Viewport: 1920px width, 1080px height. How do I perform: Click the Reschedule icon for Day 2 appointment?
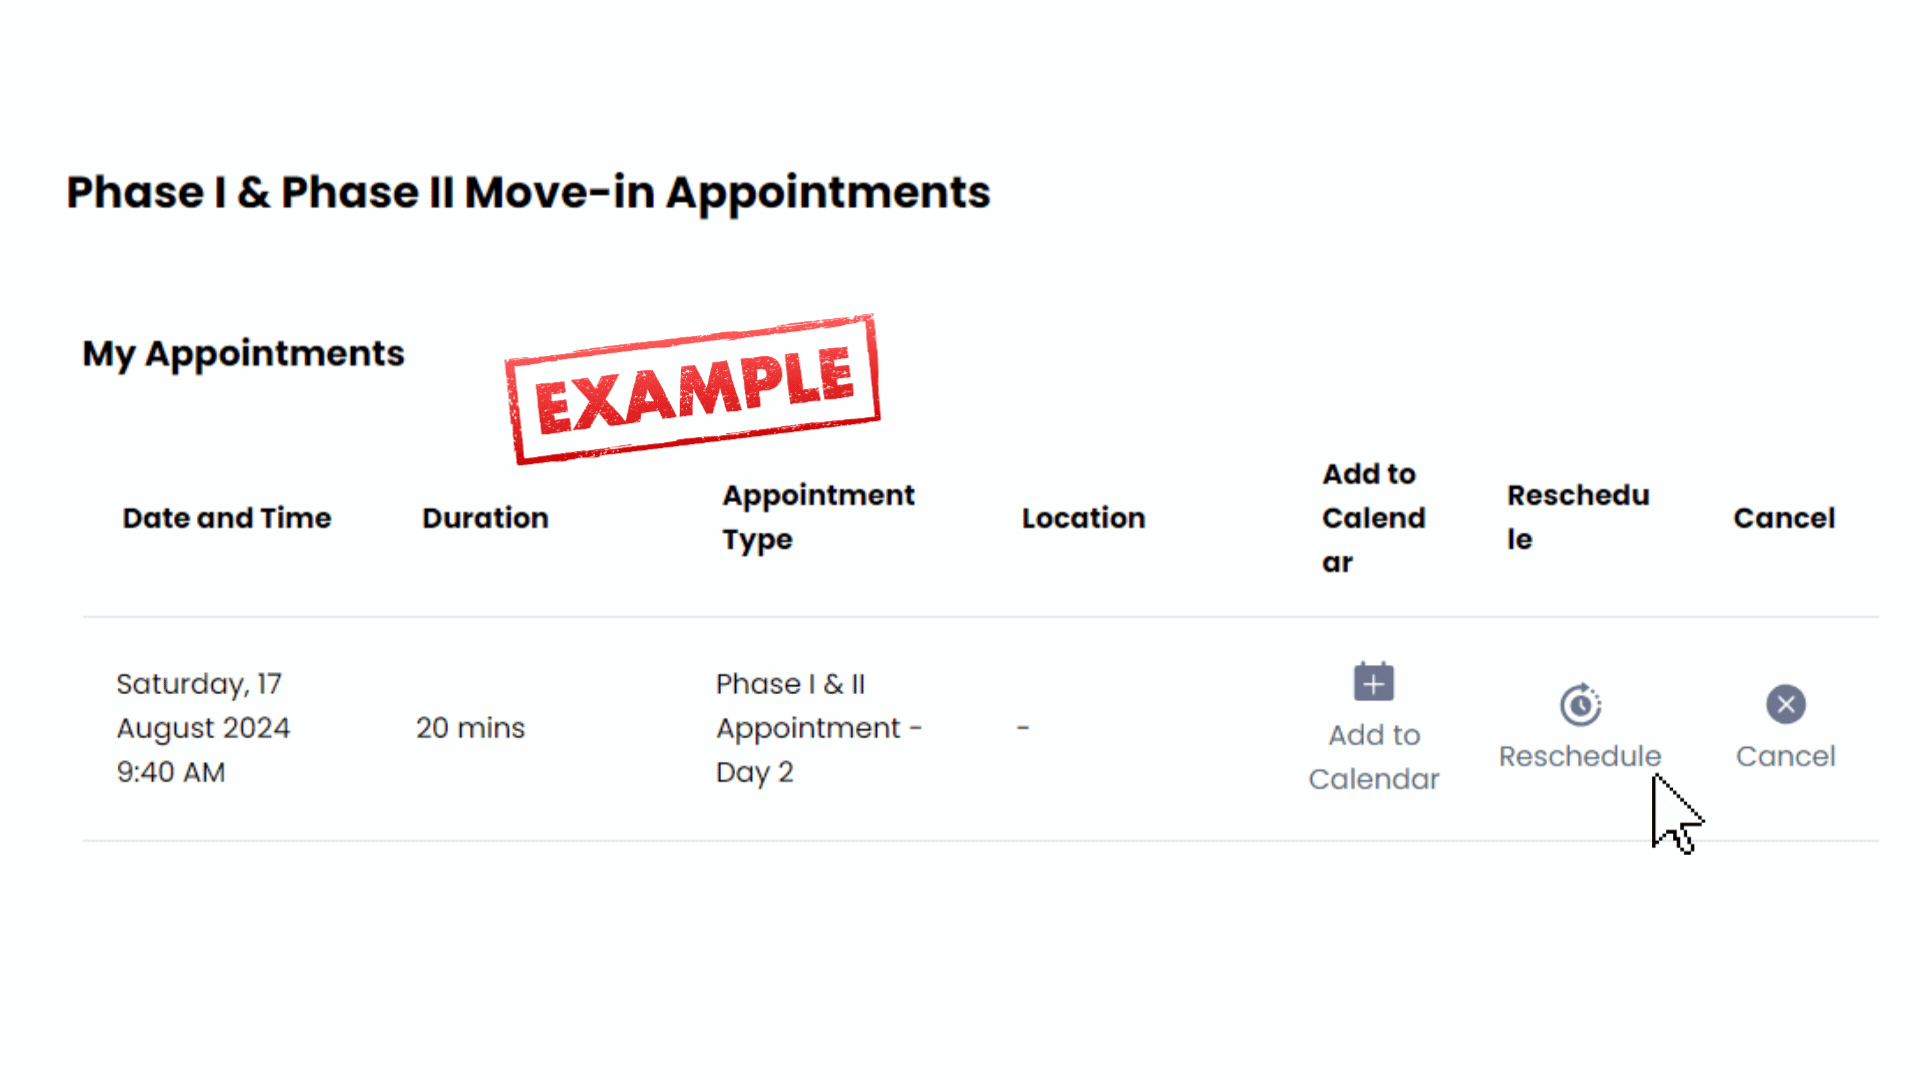coord(1578,704)
